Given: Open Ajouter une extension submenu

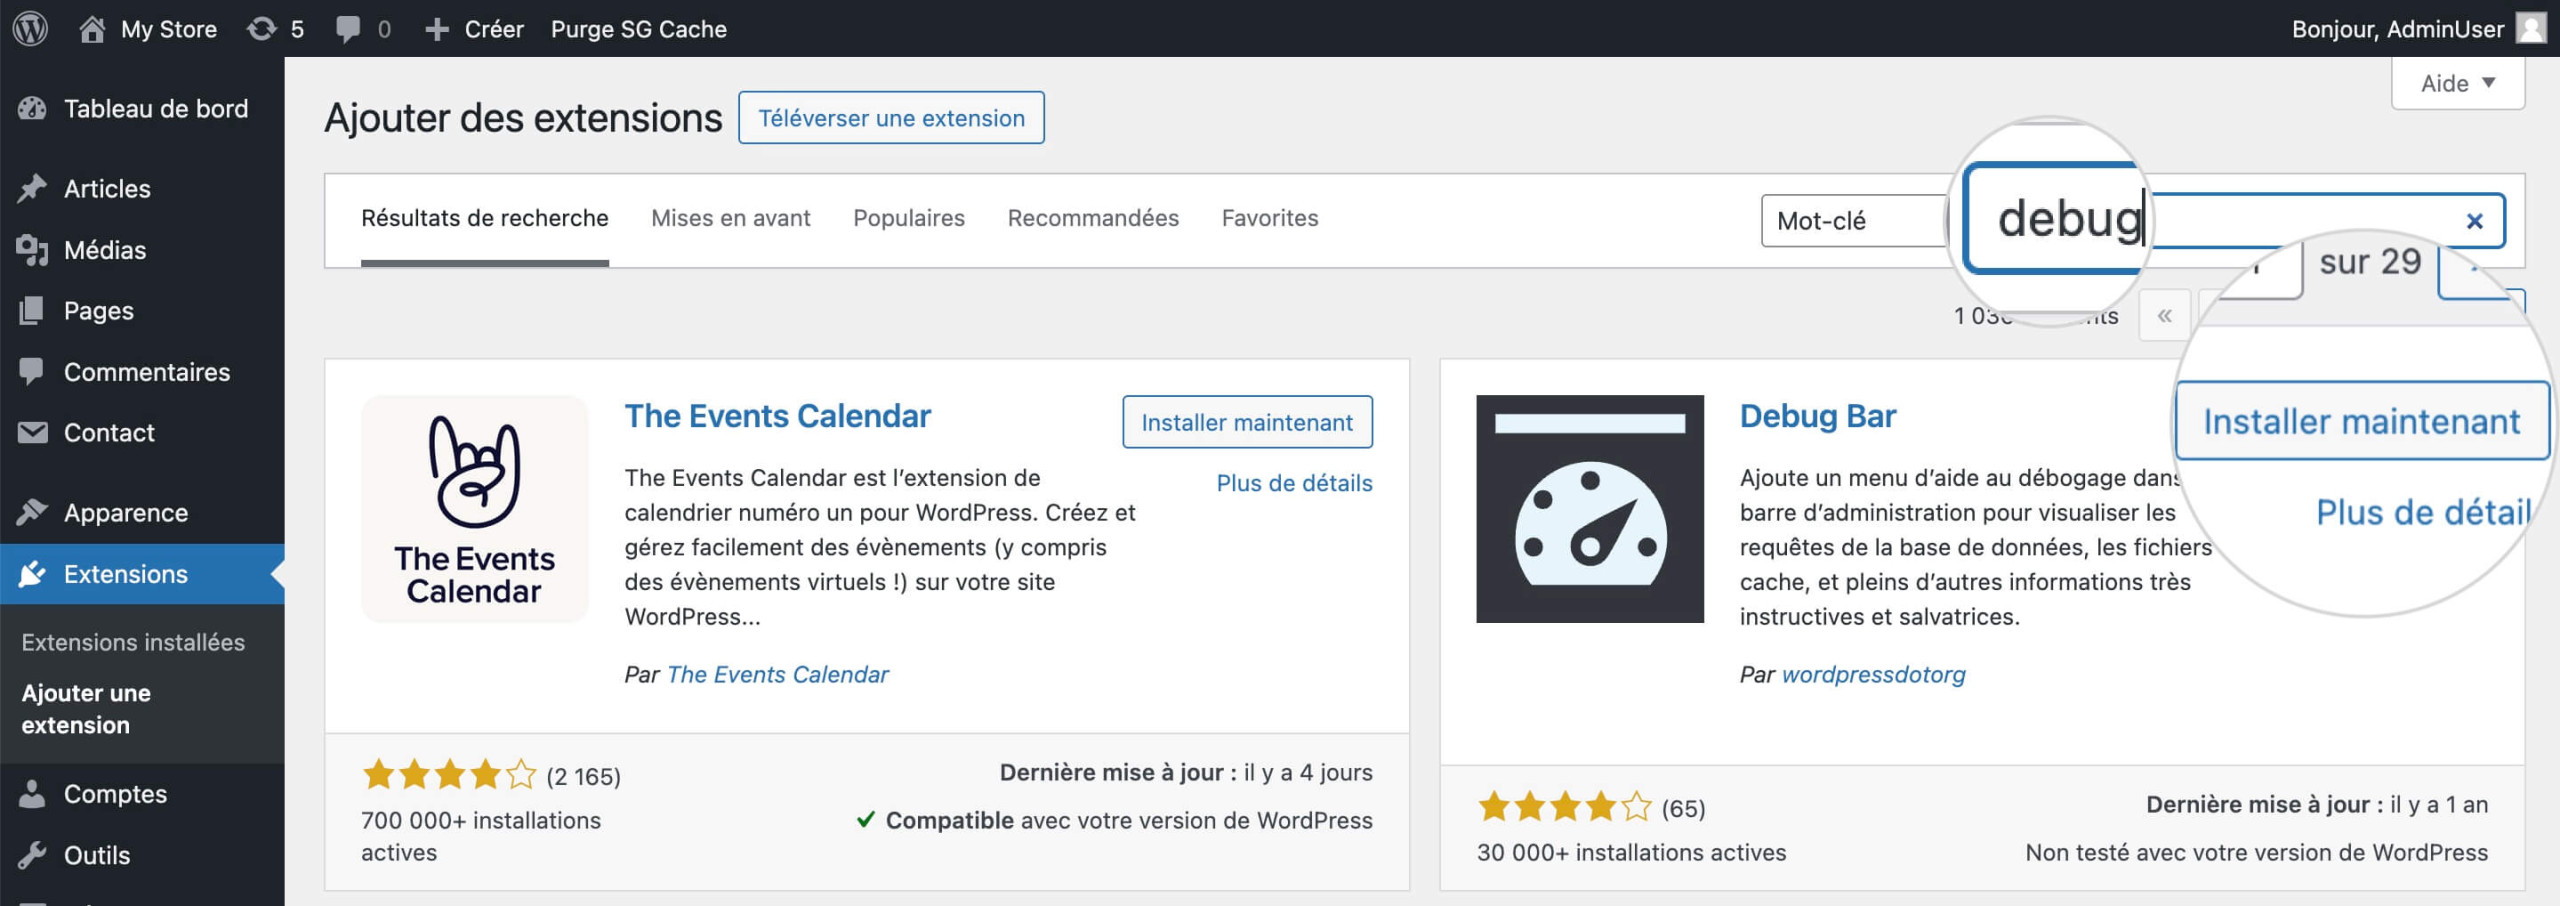Looking at the screenshot, I should point(86,709).
